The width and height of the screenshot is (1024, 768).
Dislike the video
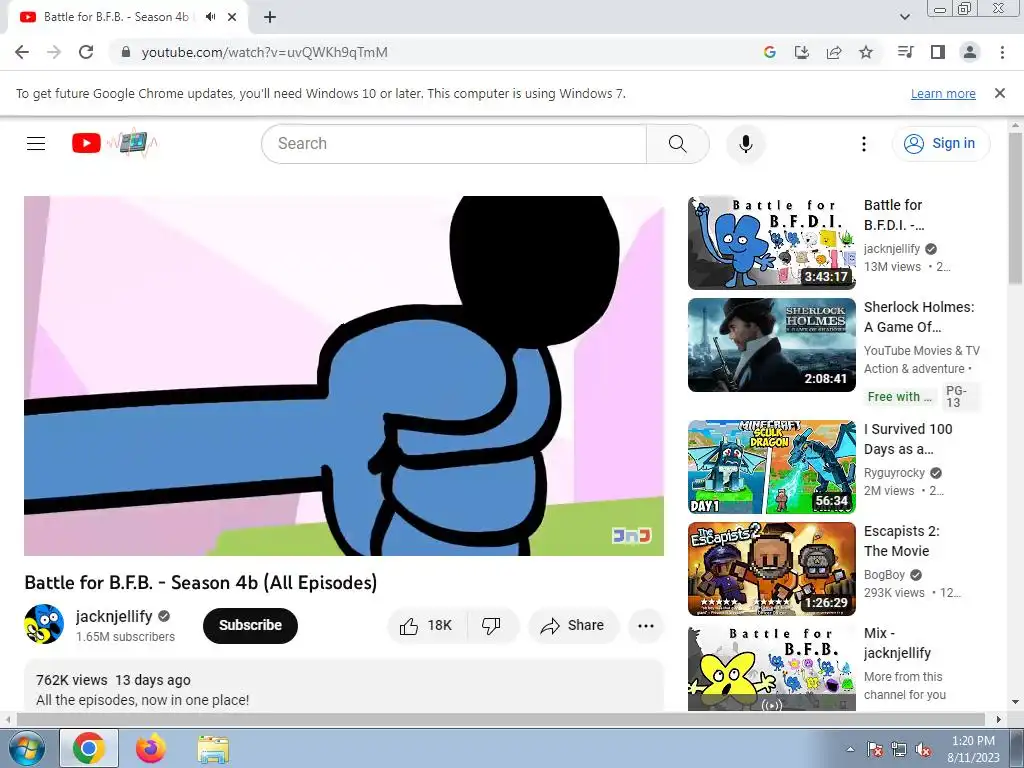point(492,626)
